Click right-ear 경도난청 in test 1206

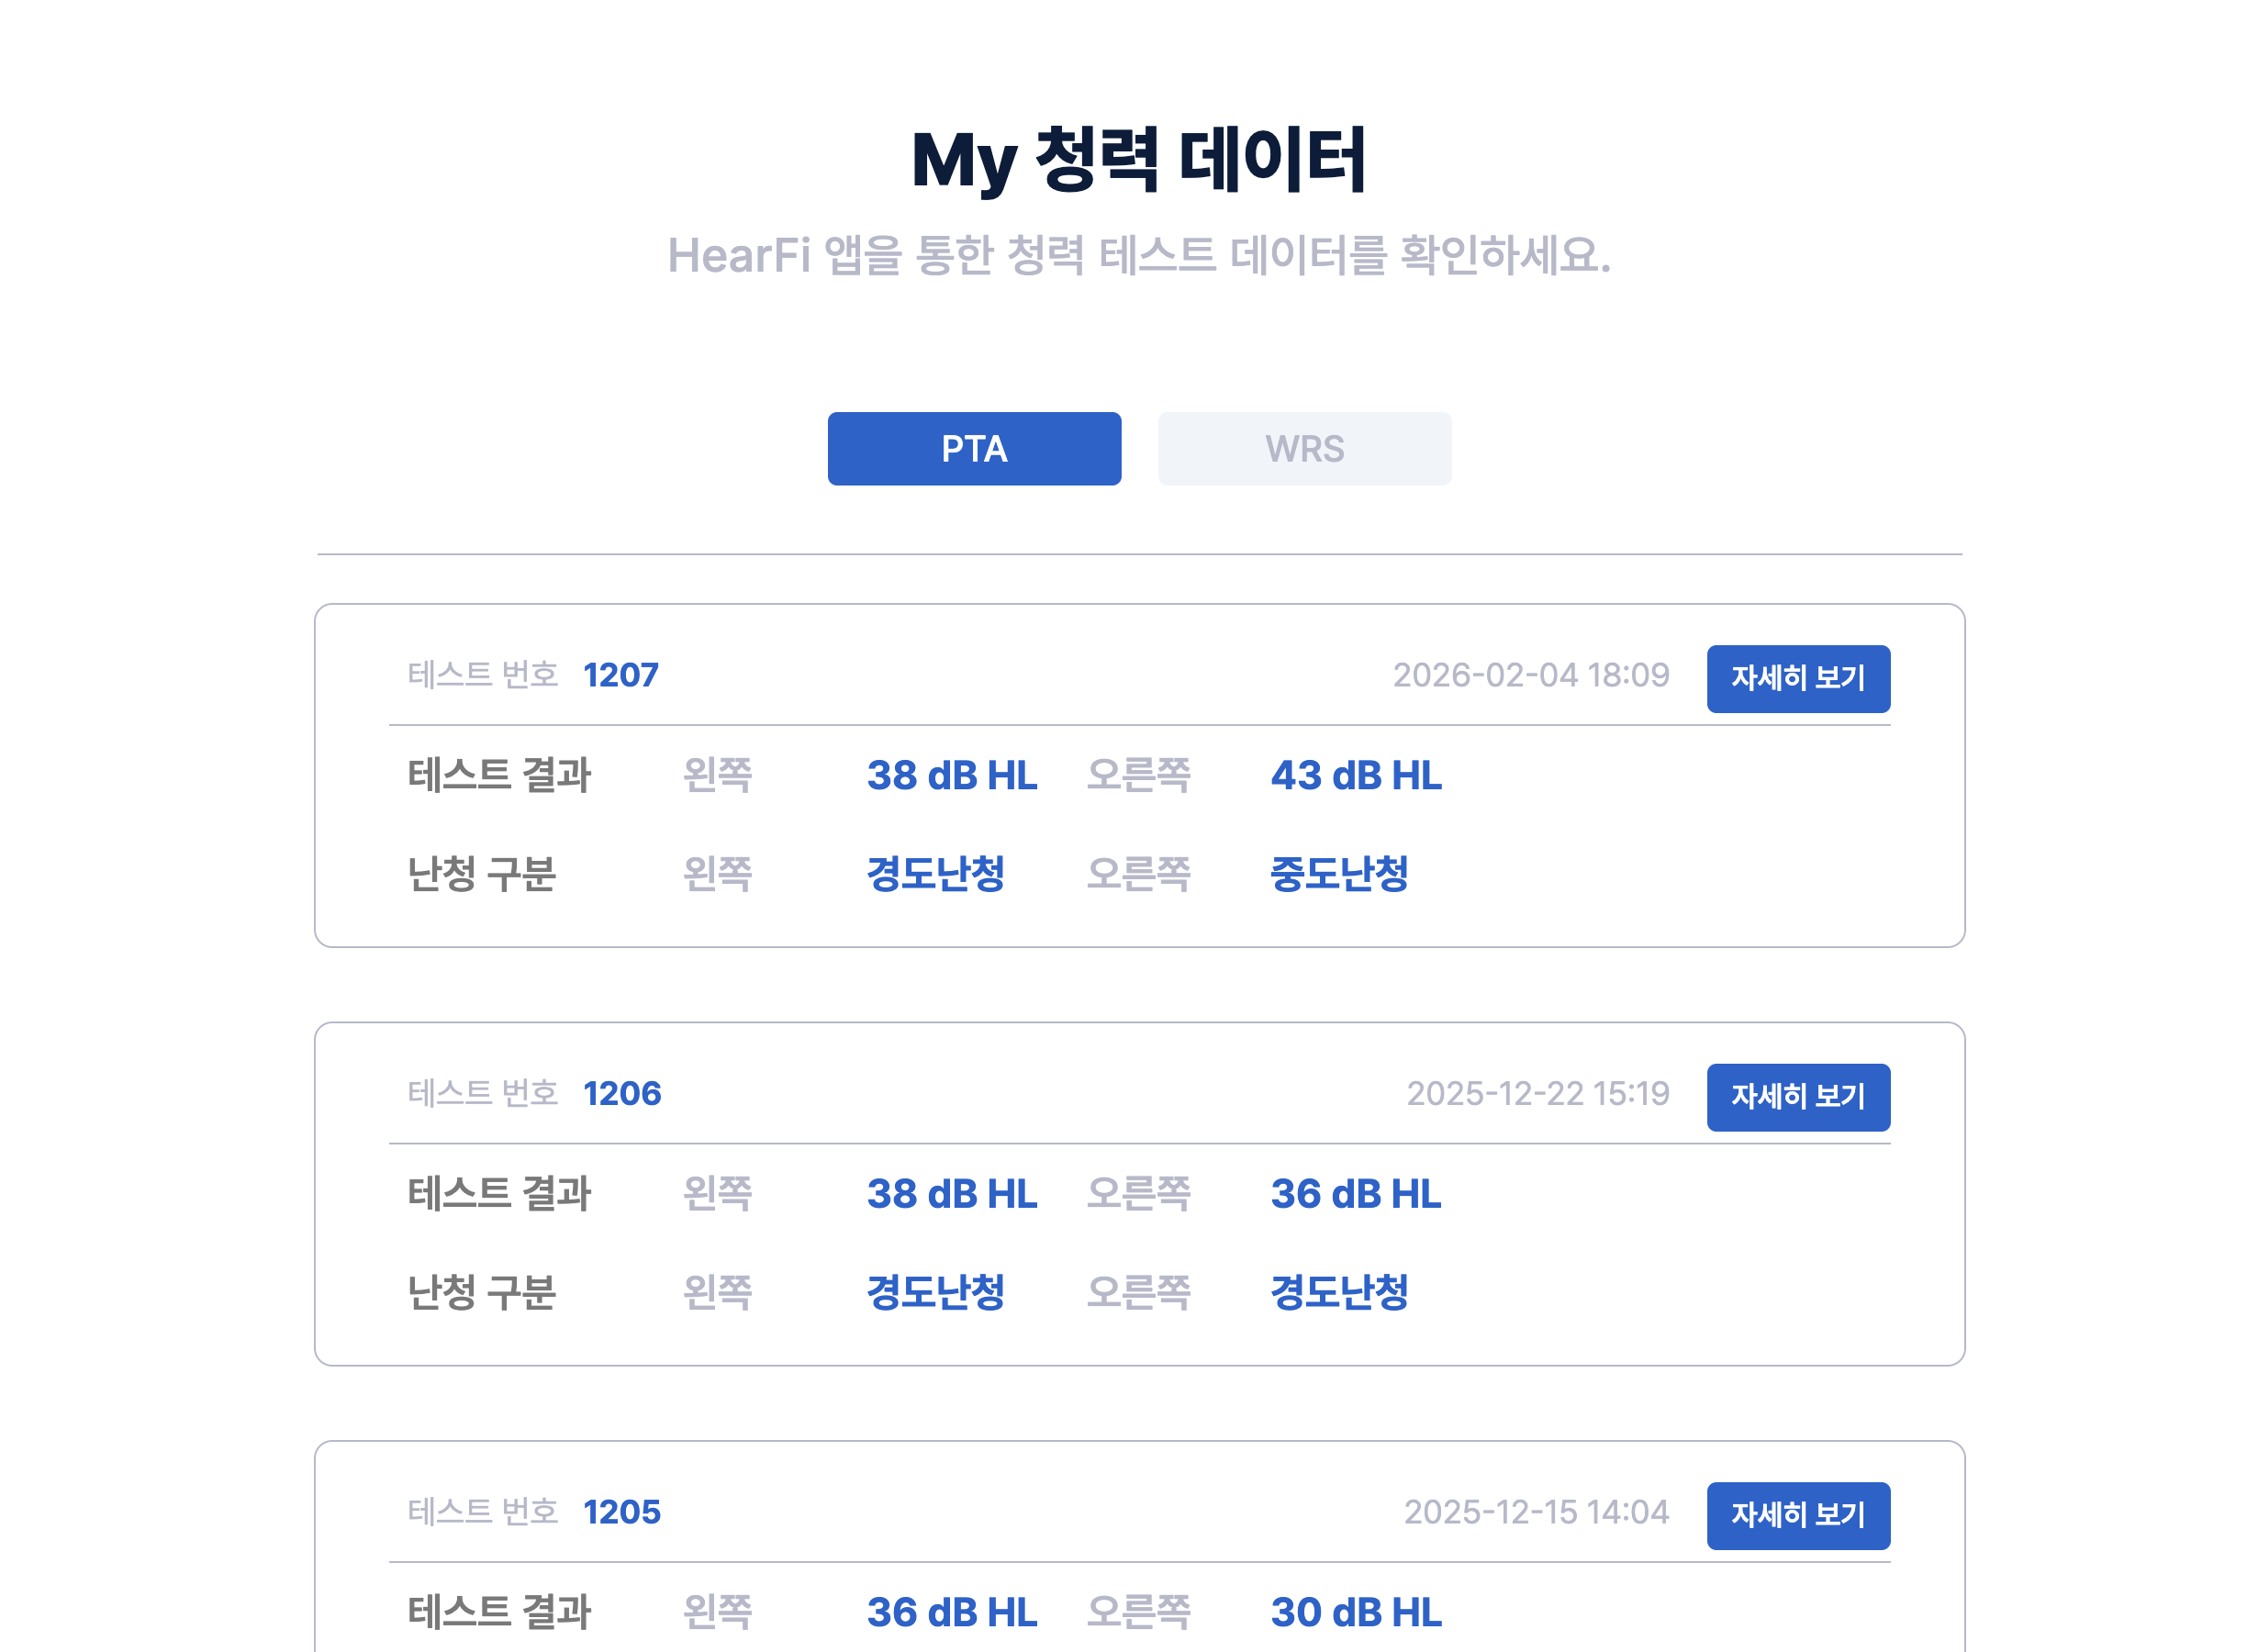coord(1338,1291)
